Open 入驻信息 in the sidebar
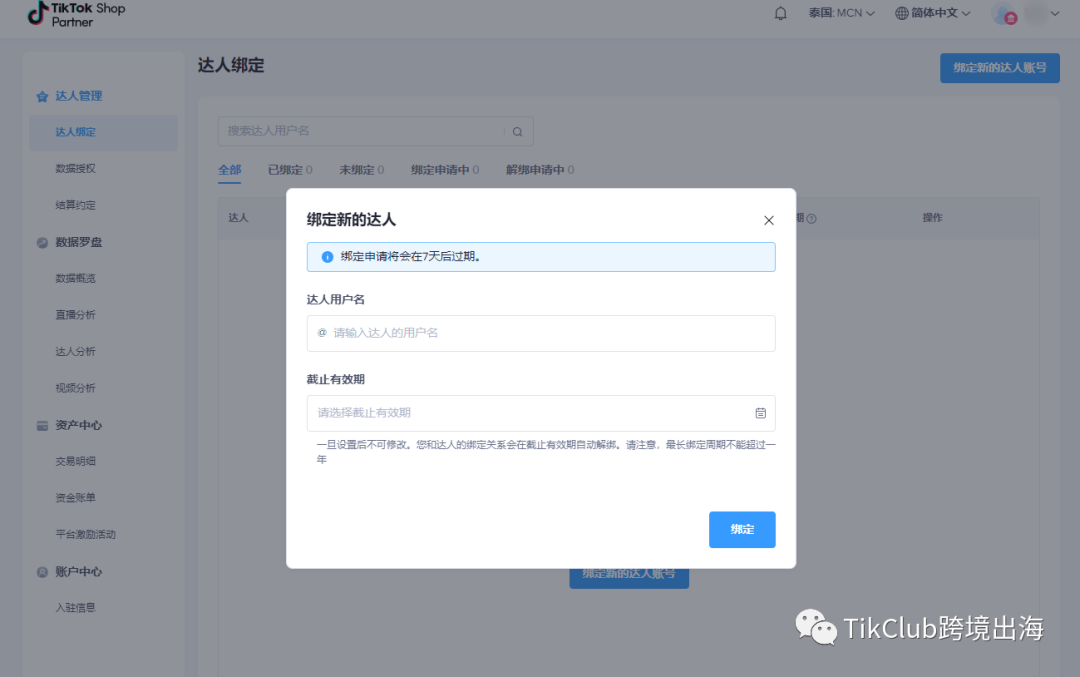The image size is (1080, 677). click(76, 607)
